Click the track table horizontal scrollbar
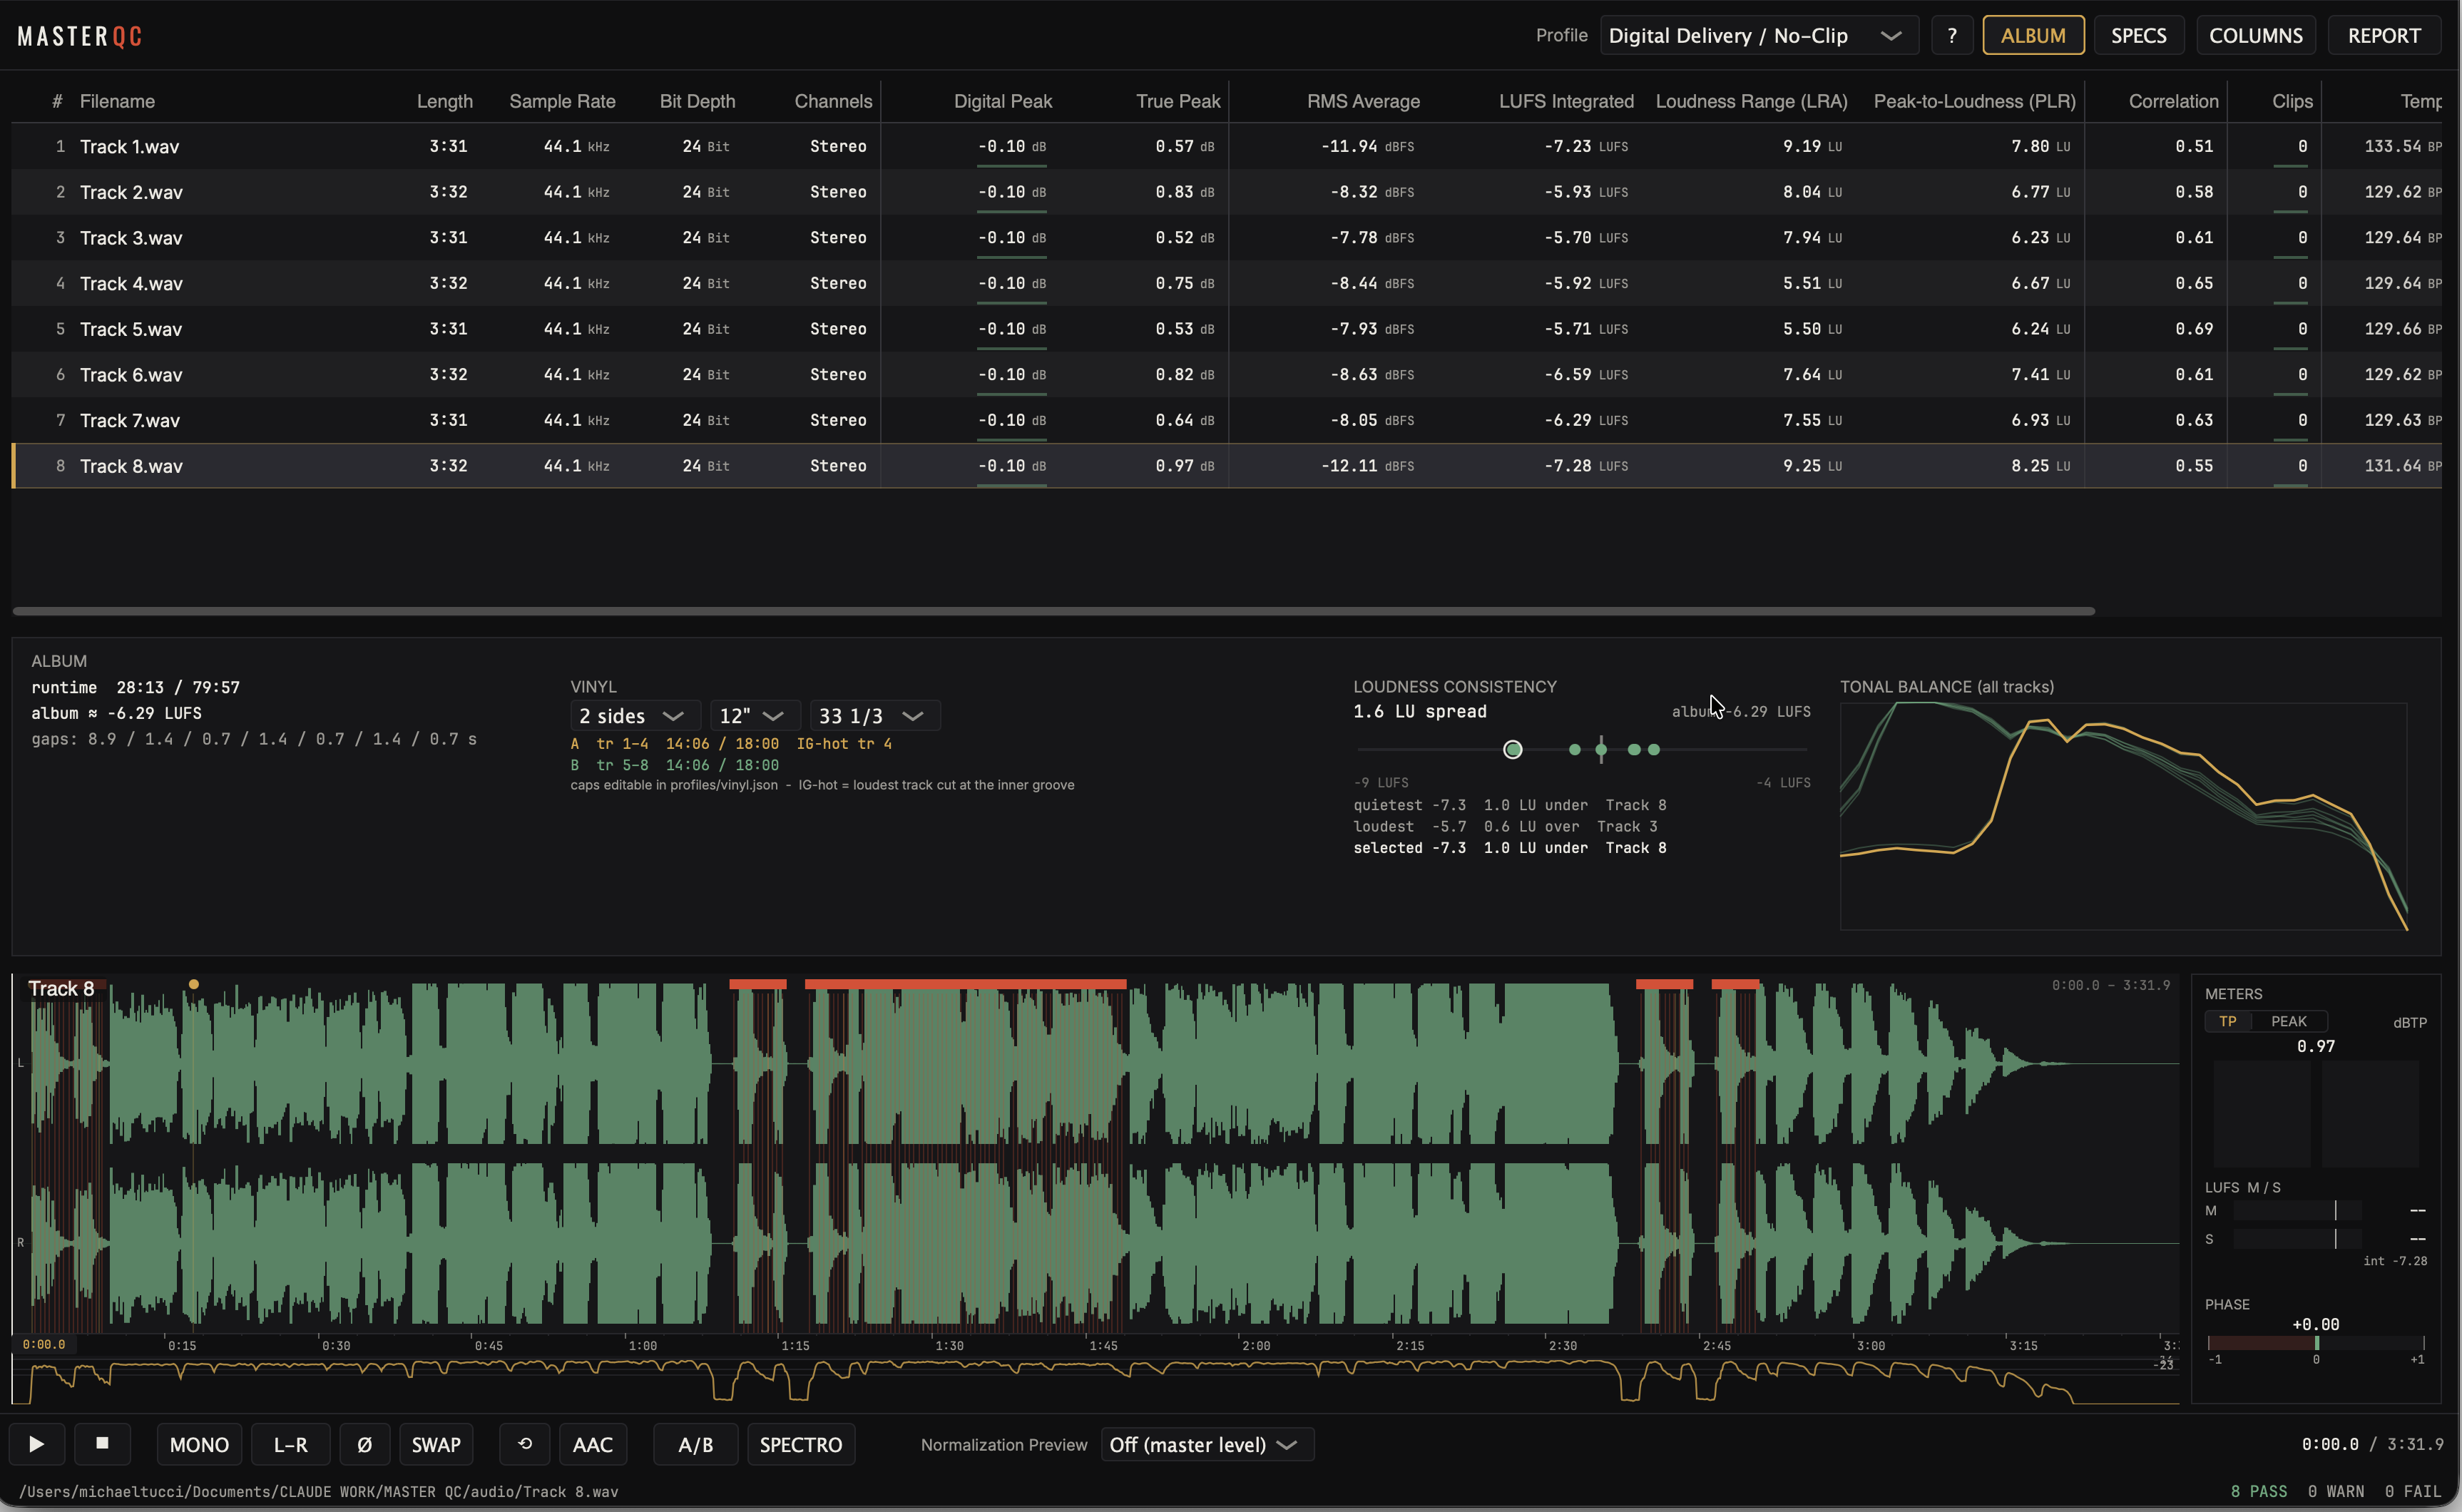Screen dimensions: 2462x1512 [1053, 611]
